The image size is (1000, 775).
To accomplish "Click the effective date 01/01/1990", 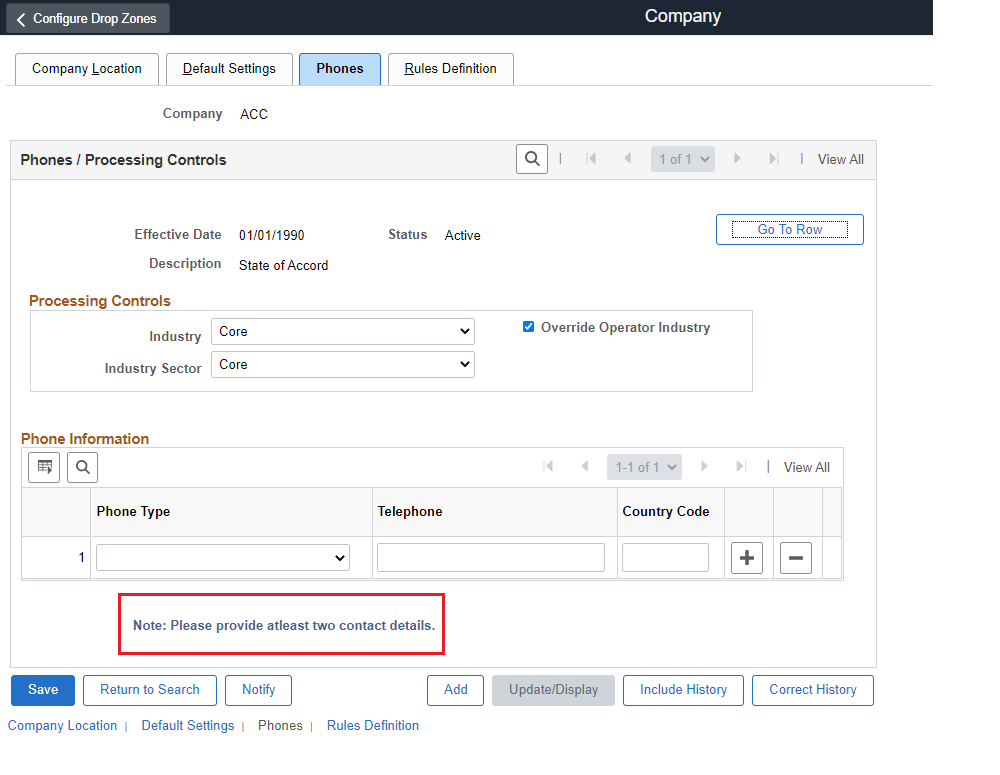I will click(x=272, y=235).
